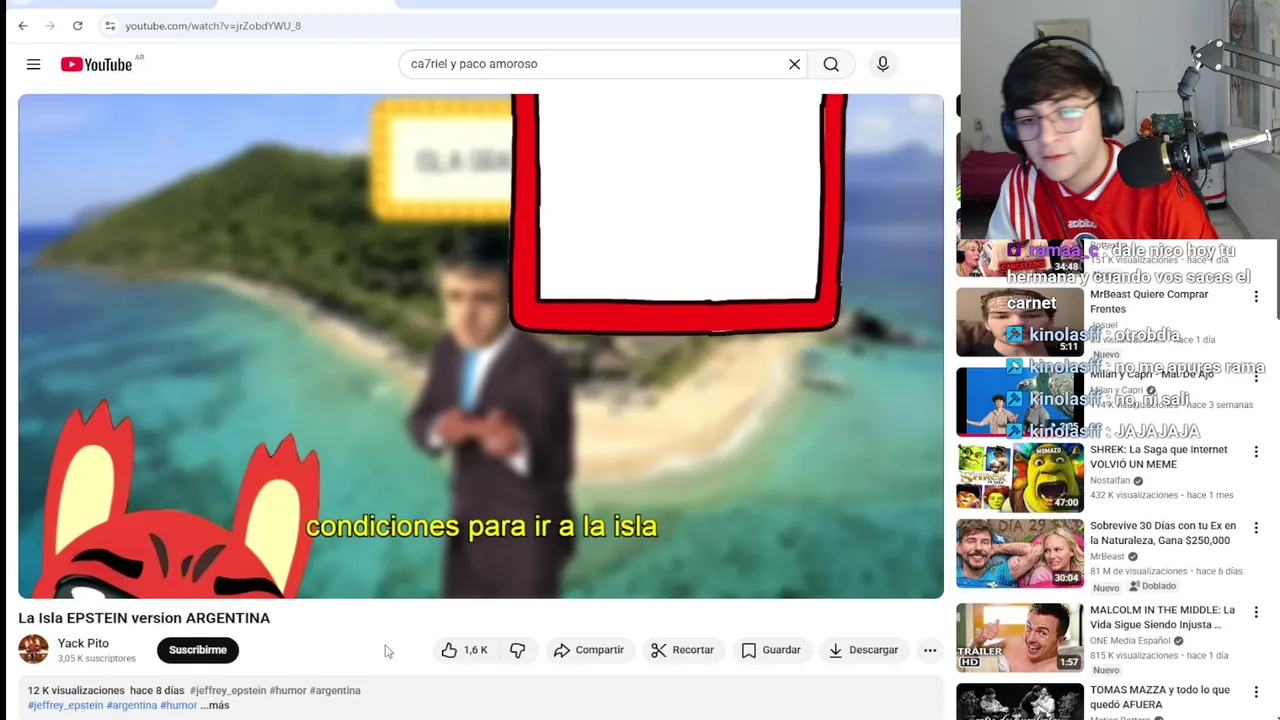1280x720 pixels.
Task: Open the Malcolm trailer 1:57 thumbnail
Action: [x=1019, y=637]
